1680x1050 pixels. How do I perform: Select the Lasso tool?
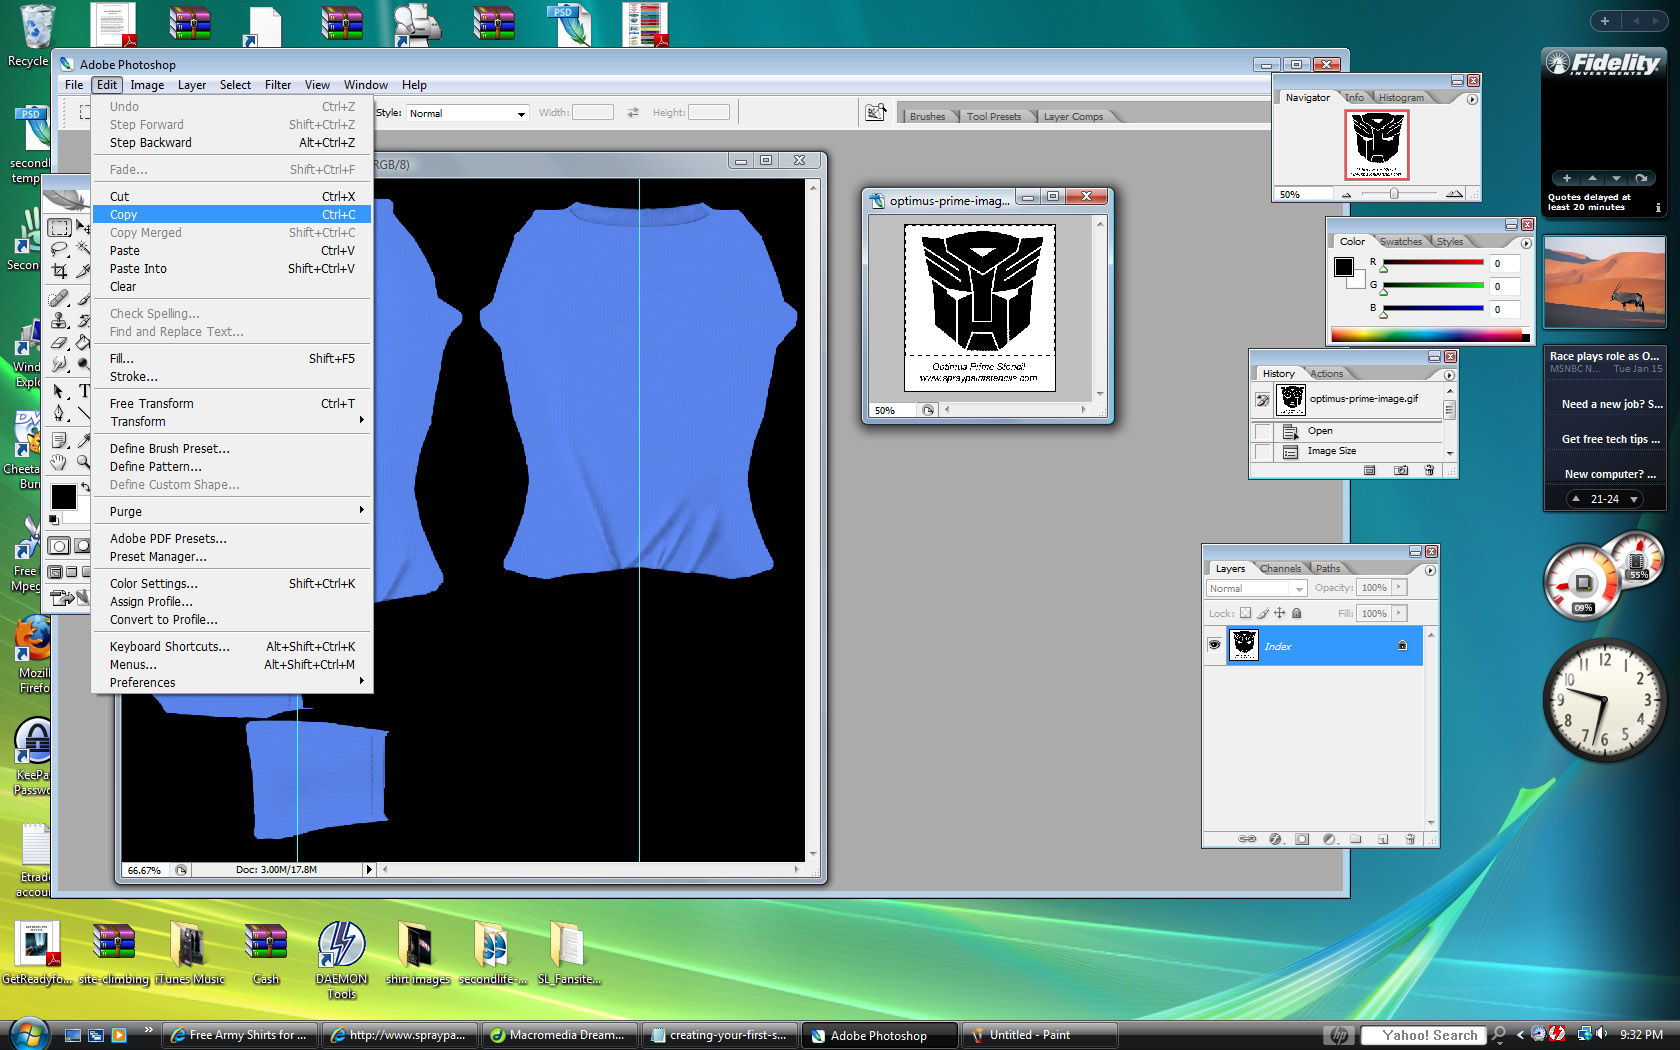point(60,249)
